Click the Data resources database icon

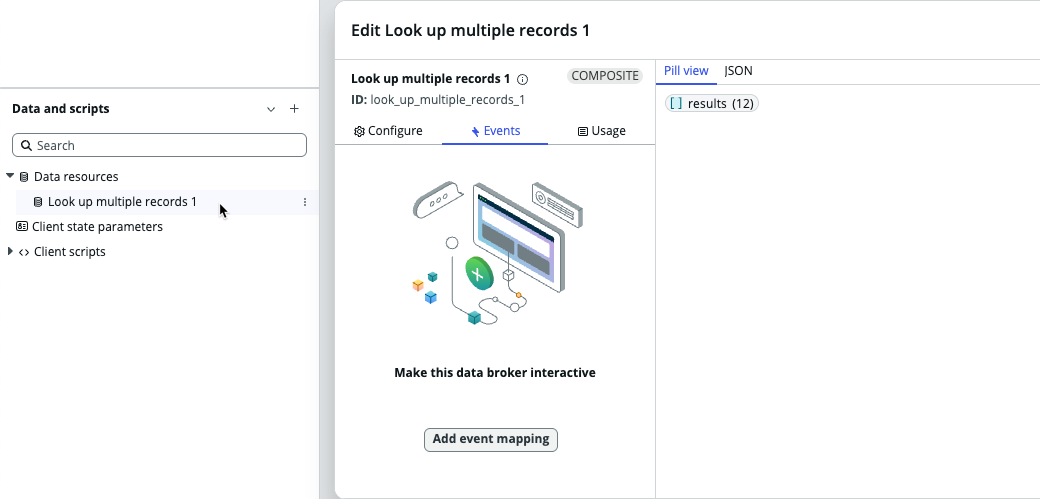(x=25, y=177)
